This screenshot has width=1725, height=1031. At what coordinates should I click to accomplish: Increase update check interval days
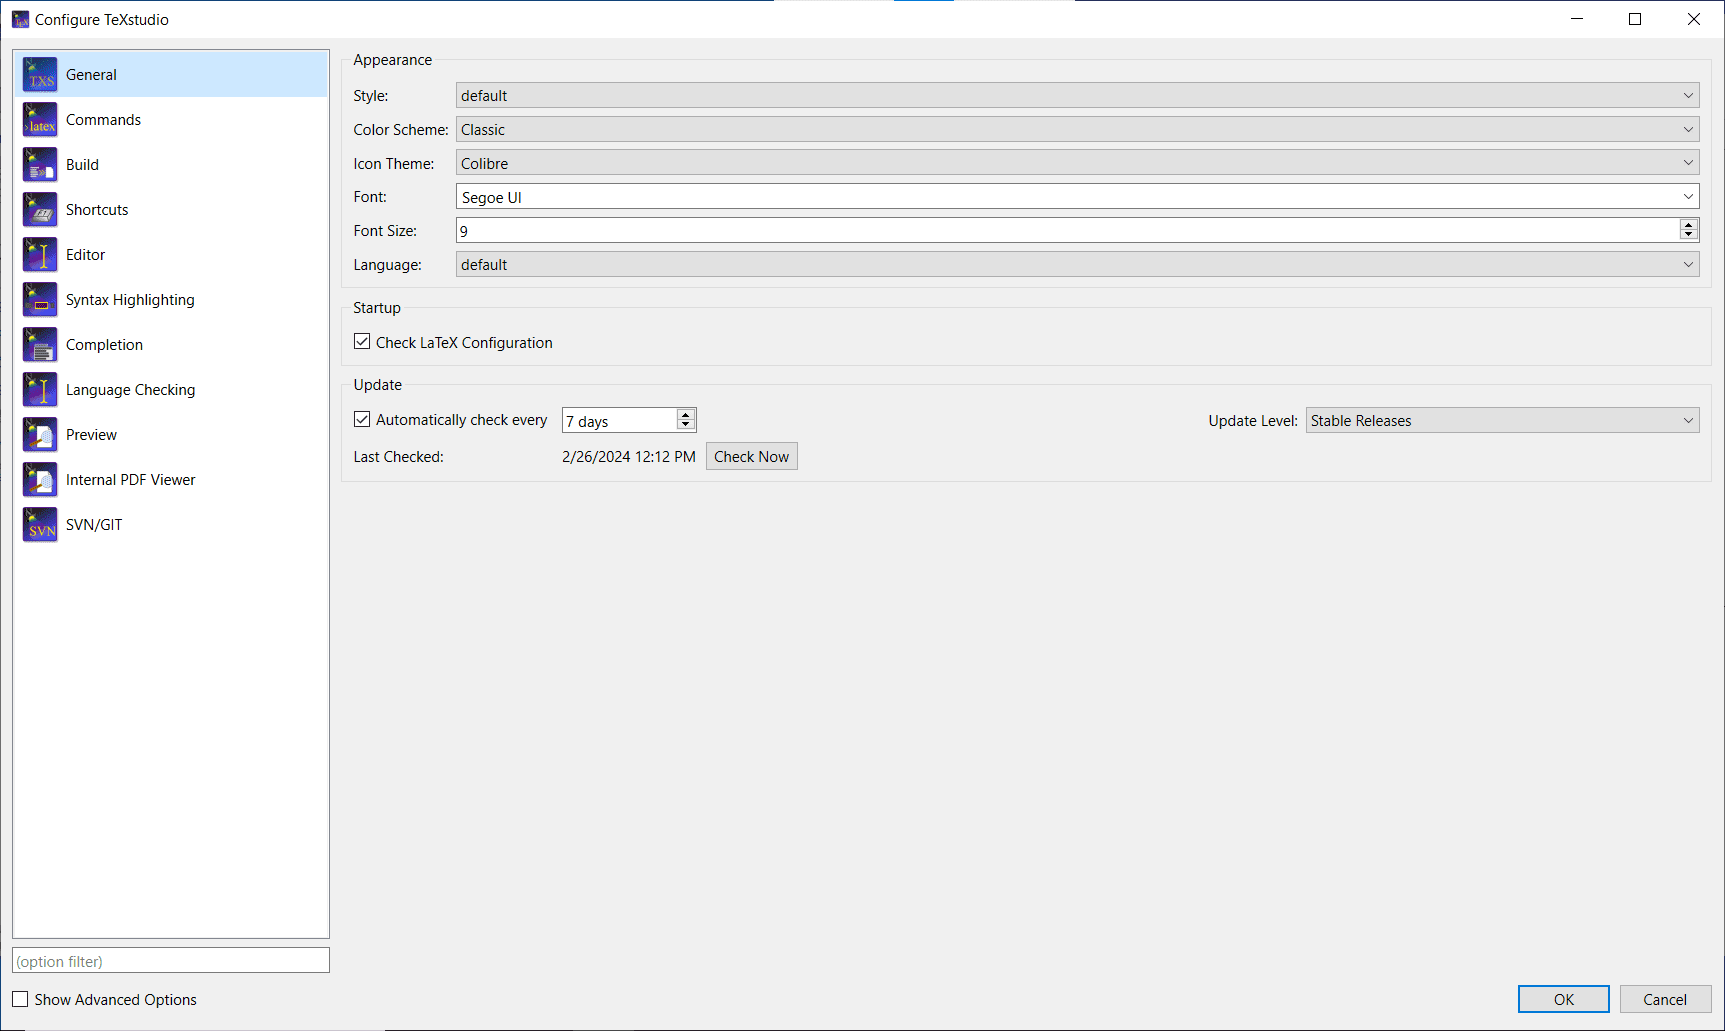pos(686,415)
